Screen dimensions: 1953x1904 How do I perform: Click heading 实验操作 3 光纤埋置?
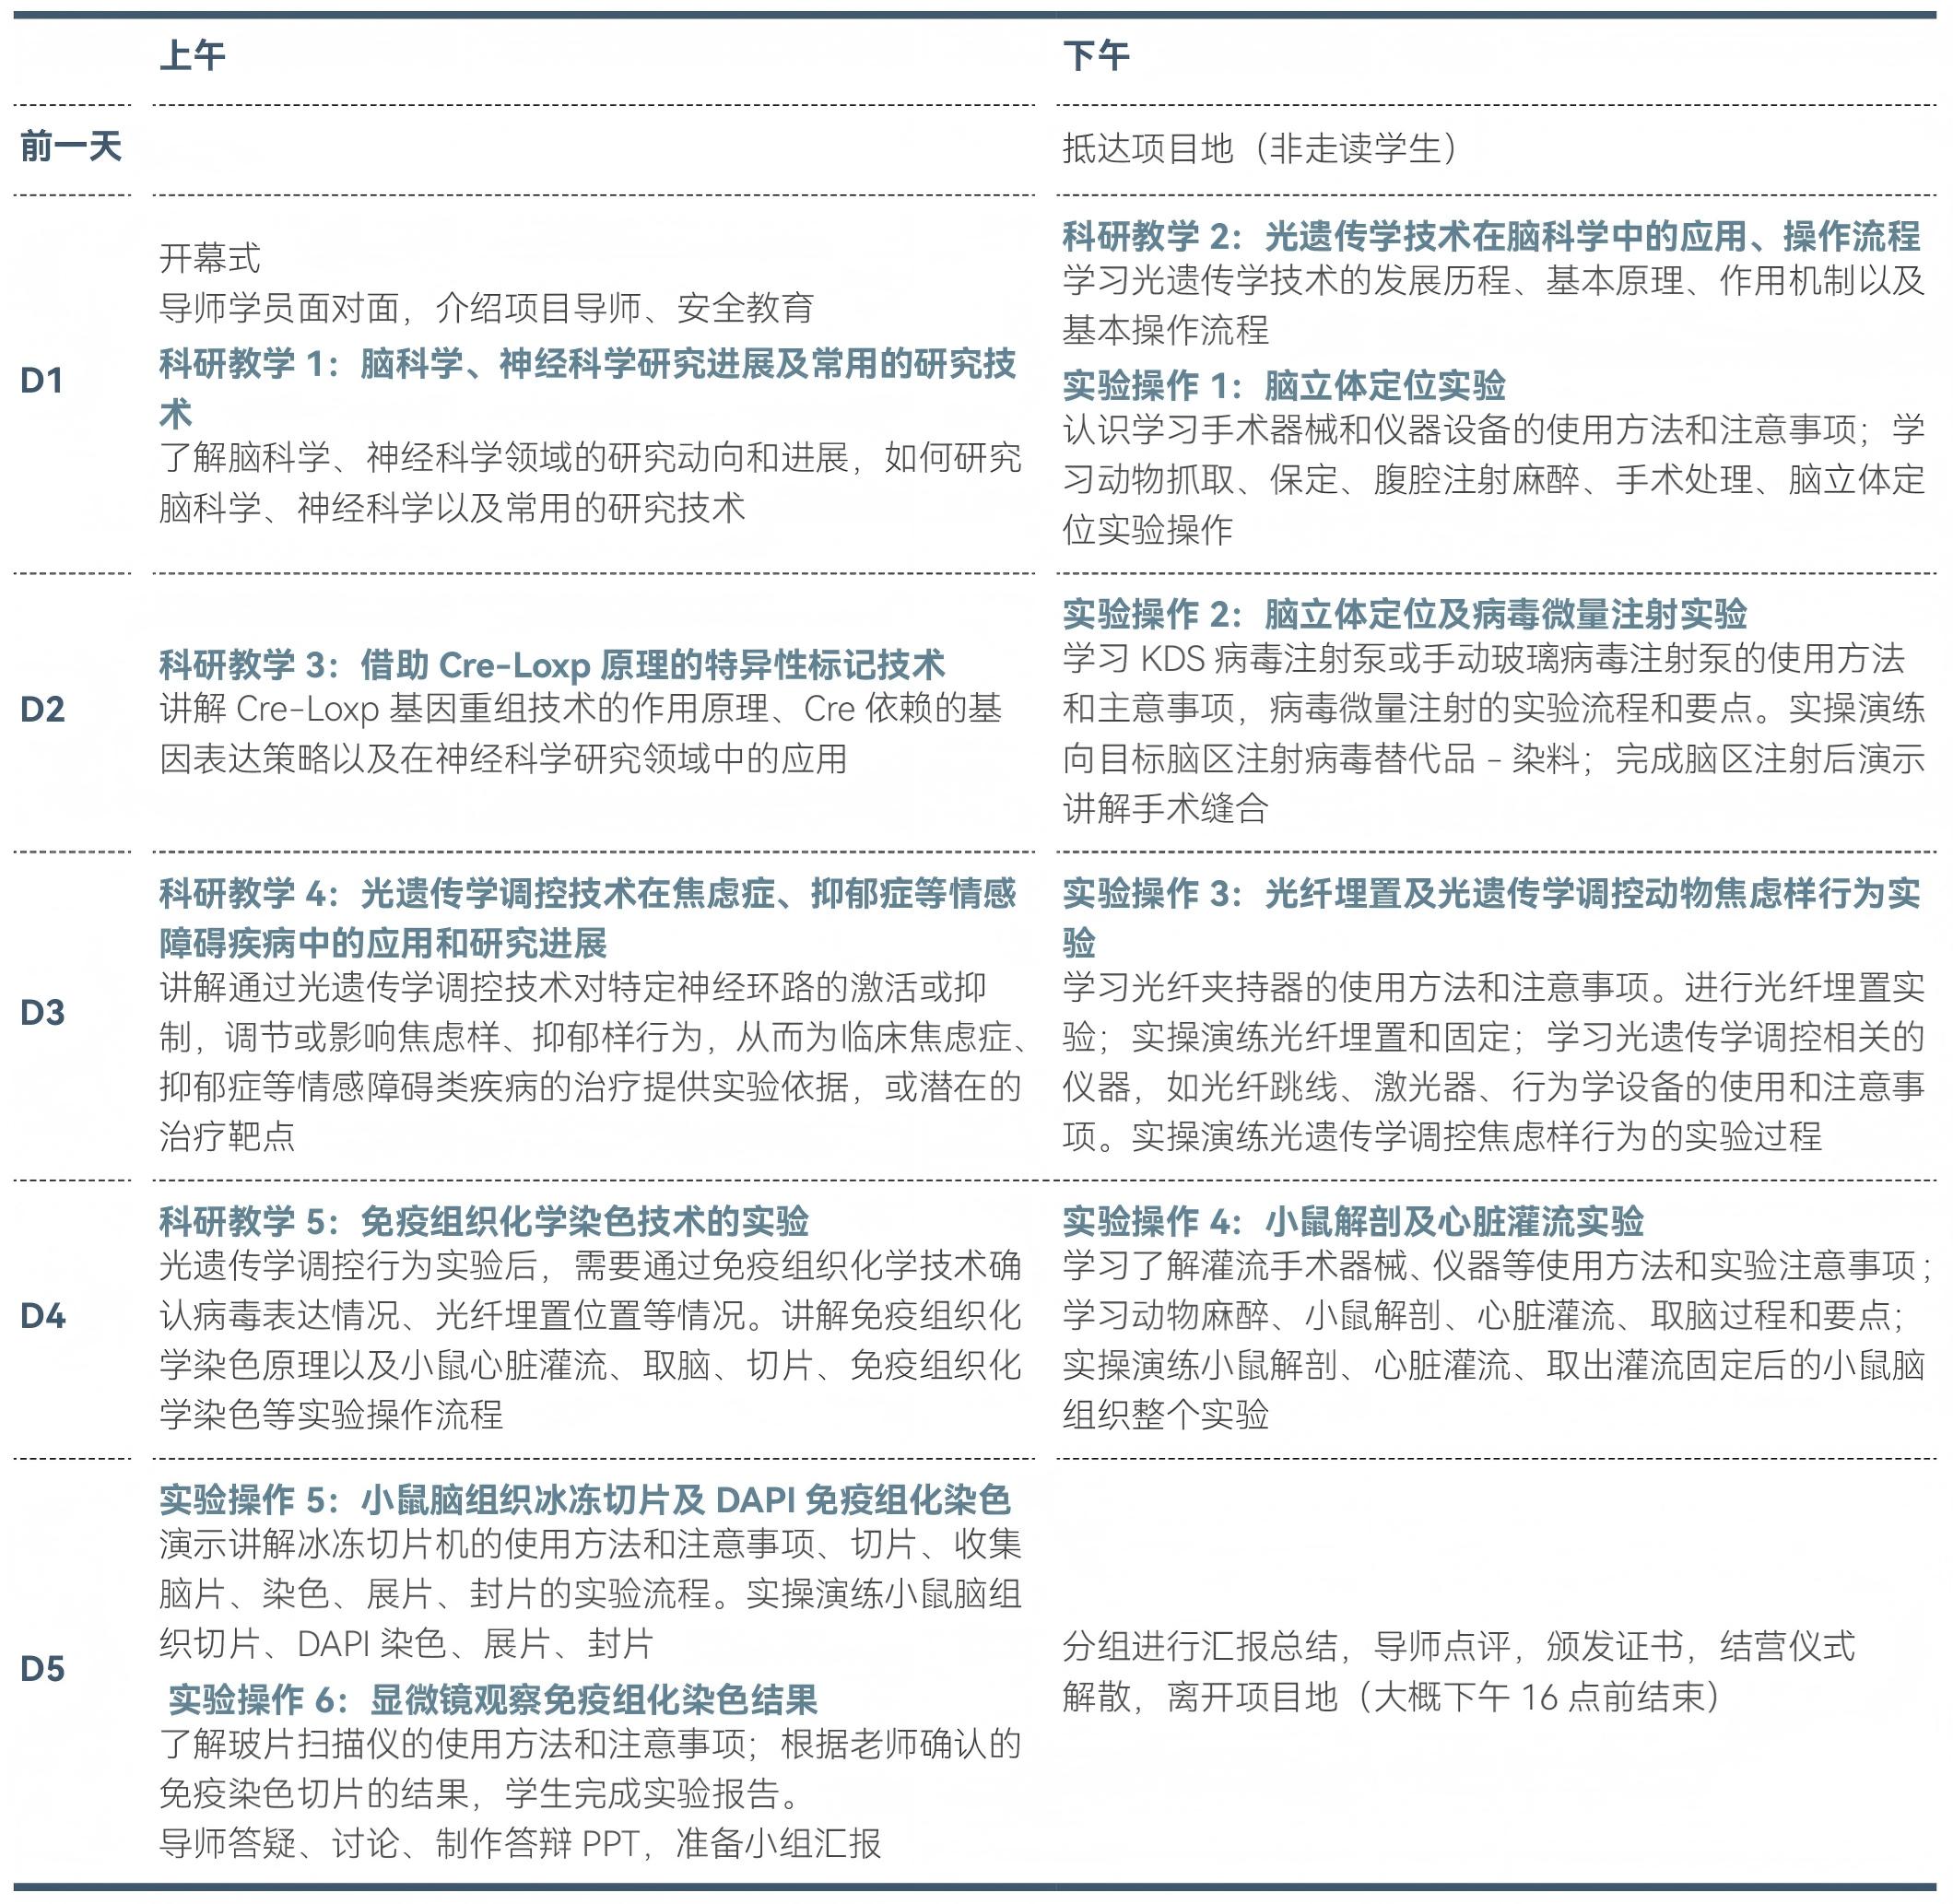pyautogui.click(x=1490, y=894)
